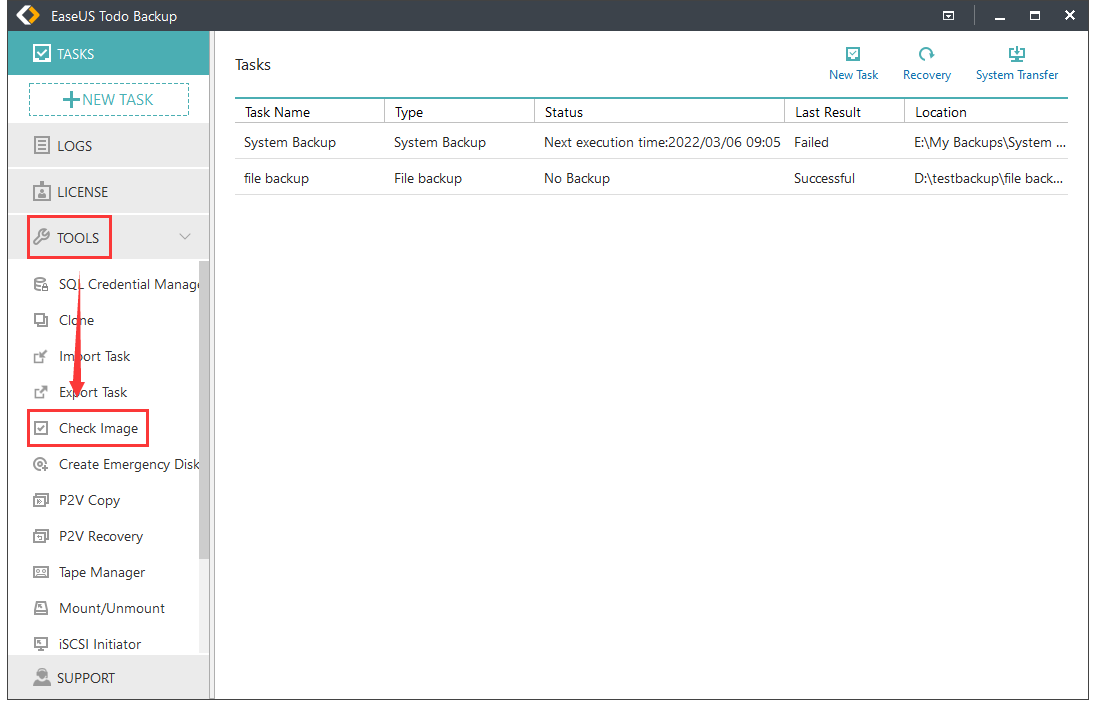Click the Tasks checkmark icon in sidebar
The height and width of the screenshot is (707, 1096).
click(x=42, y=53)
